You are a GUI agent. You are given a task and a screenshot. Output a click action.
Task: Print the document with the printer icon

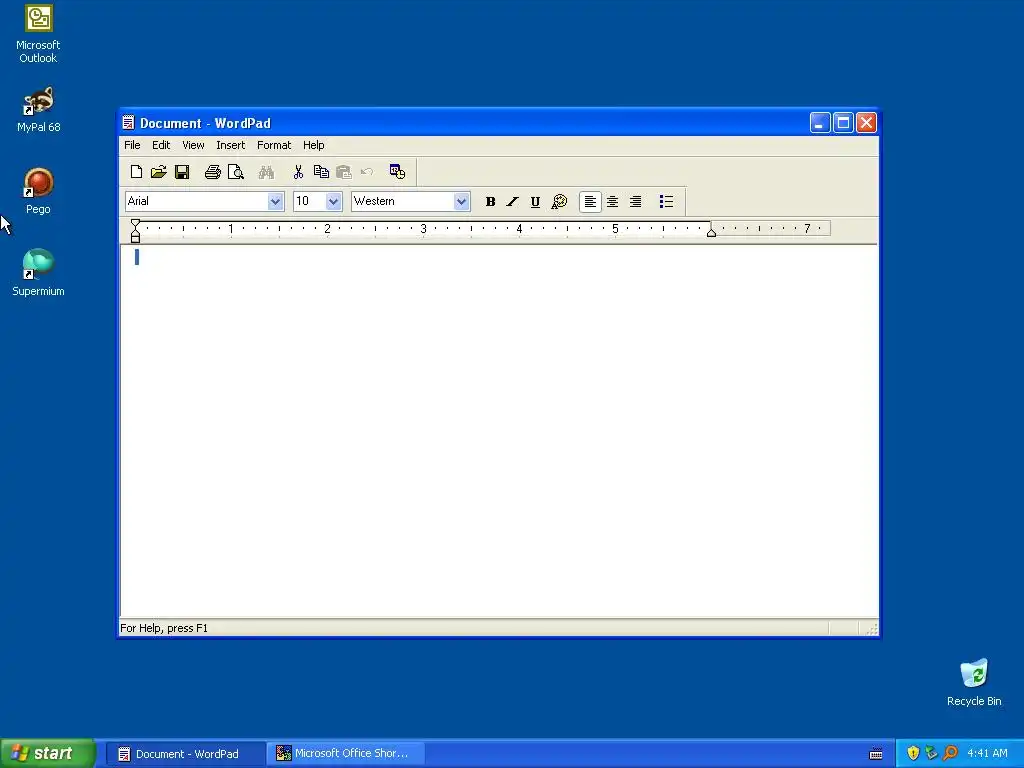(x=212, y=172)
